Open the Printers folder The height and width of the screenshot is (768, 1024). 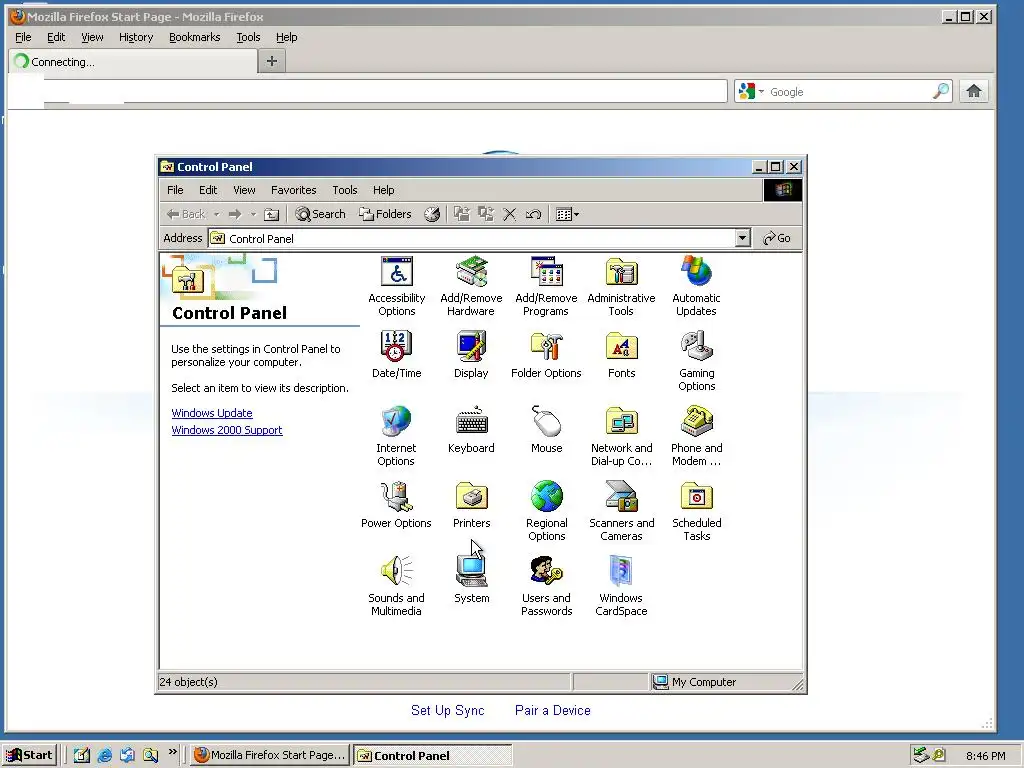471,505
